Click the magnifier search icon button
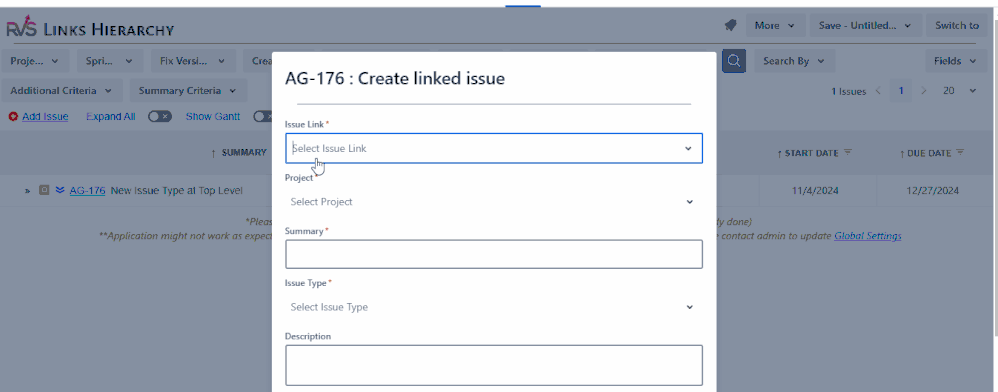This screenshot has height=392, width=998. [734, 61]
